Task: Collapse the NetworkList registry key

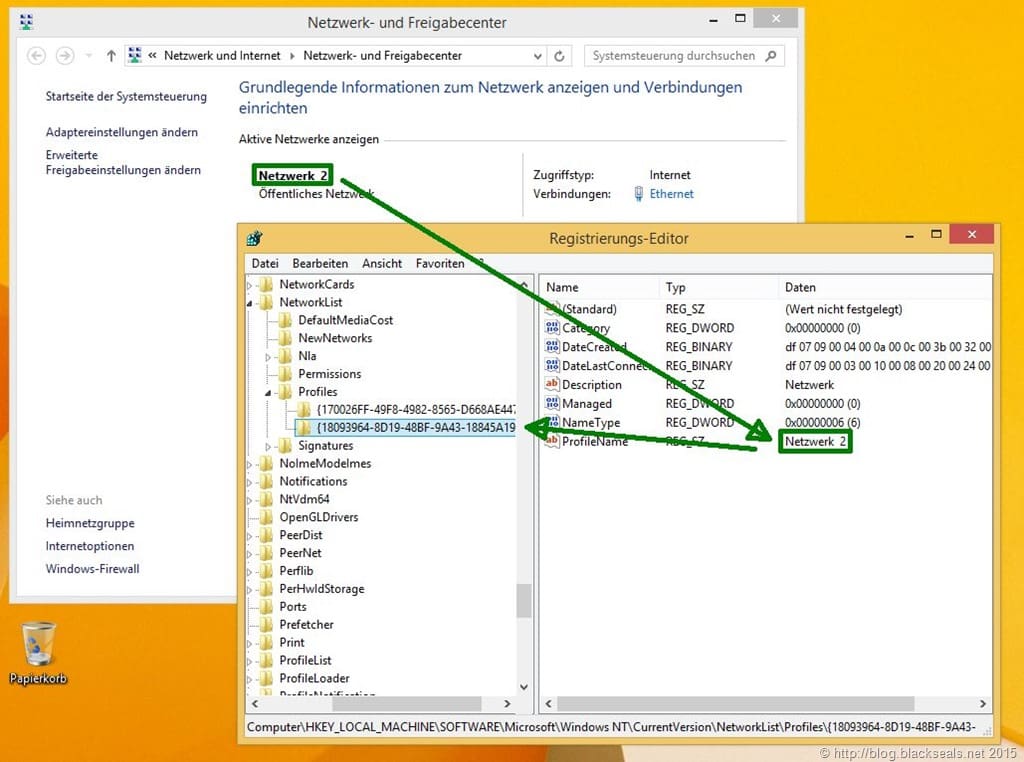Action: point(249,303)
